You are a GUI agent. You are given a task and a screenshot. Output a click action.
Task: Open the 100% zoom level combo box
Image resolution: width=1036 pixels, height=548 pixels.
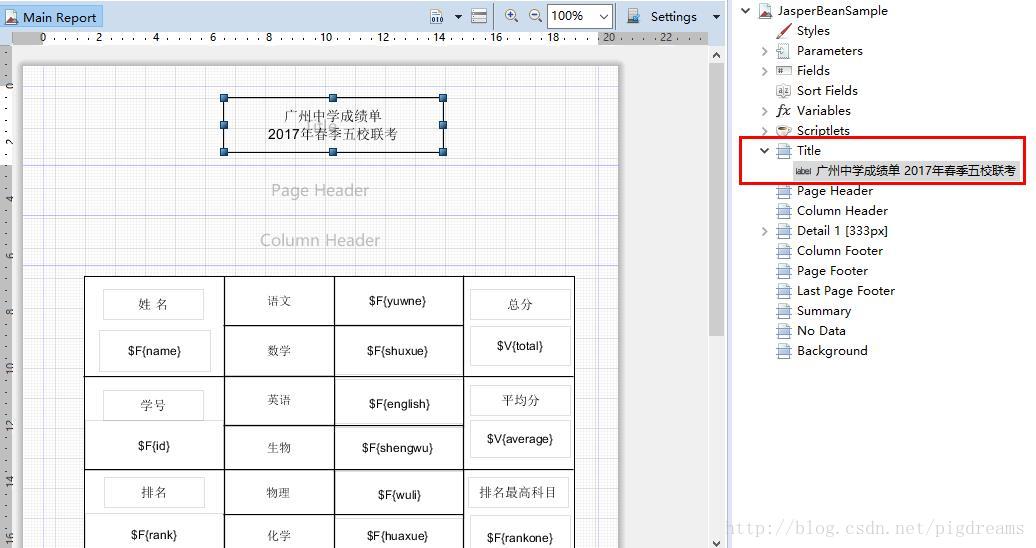580,16
